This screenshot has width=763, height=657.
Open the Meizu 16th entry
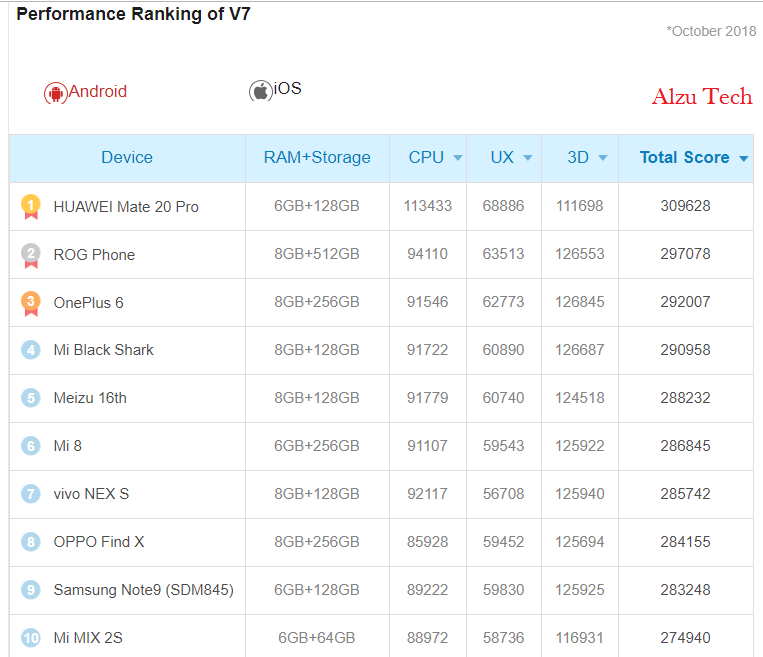[x=90, y=398]
